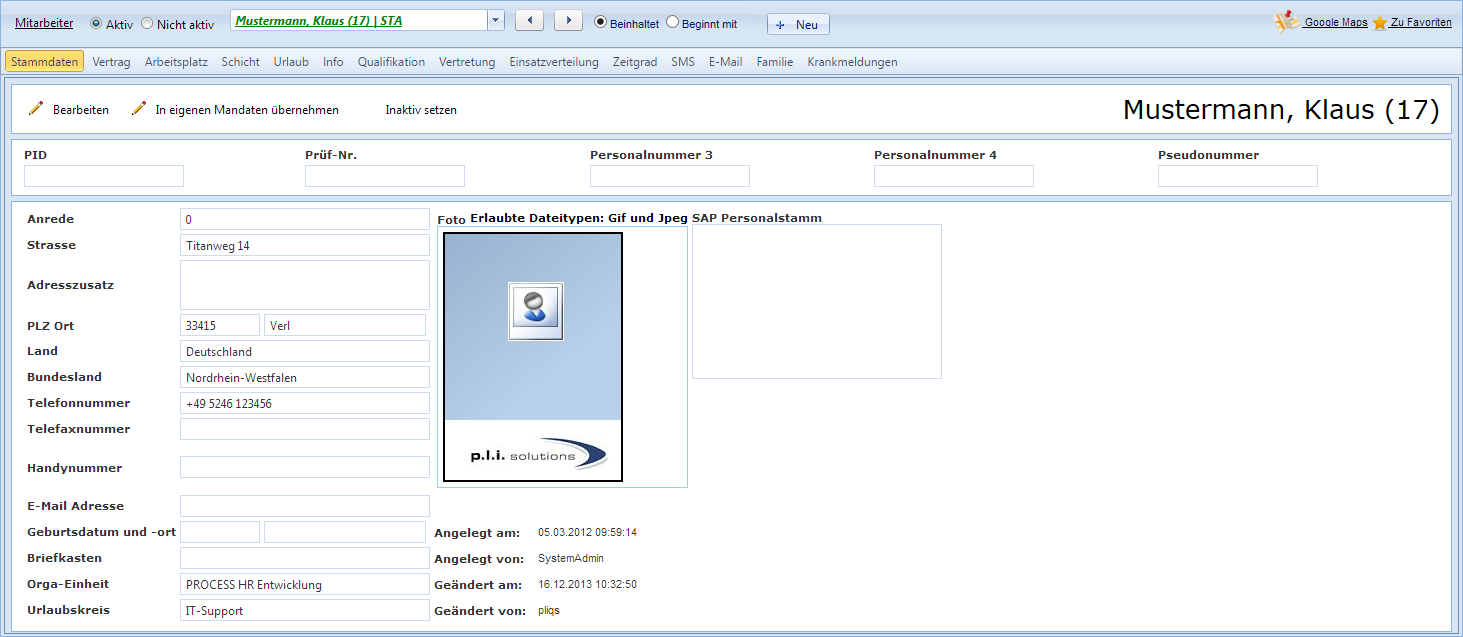Click the Neu button
Image resolution: width=1463 pixels, height=637 pixels.
click(x=798, y=24)
